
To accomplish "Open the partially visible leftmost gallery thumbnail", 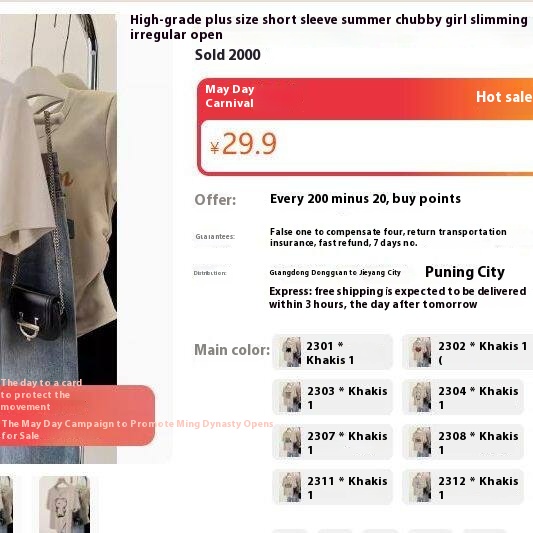I will pyautogui.click(x=6, y=504).
